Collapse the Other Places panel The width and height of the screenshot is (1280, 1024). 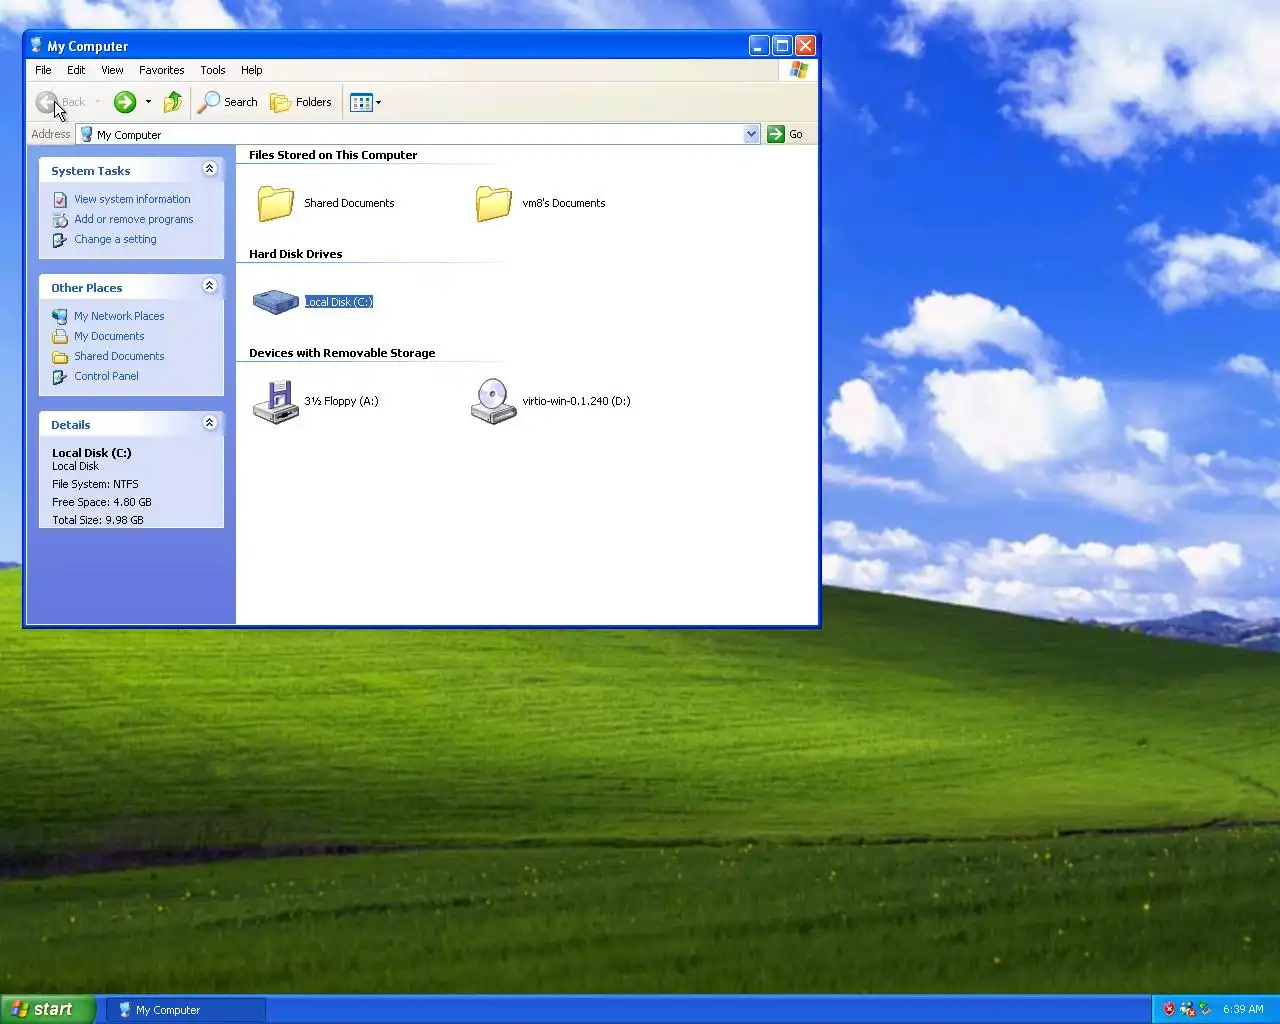point(209,286)
